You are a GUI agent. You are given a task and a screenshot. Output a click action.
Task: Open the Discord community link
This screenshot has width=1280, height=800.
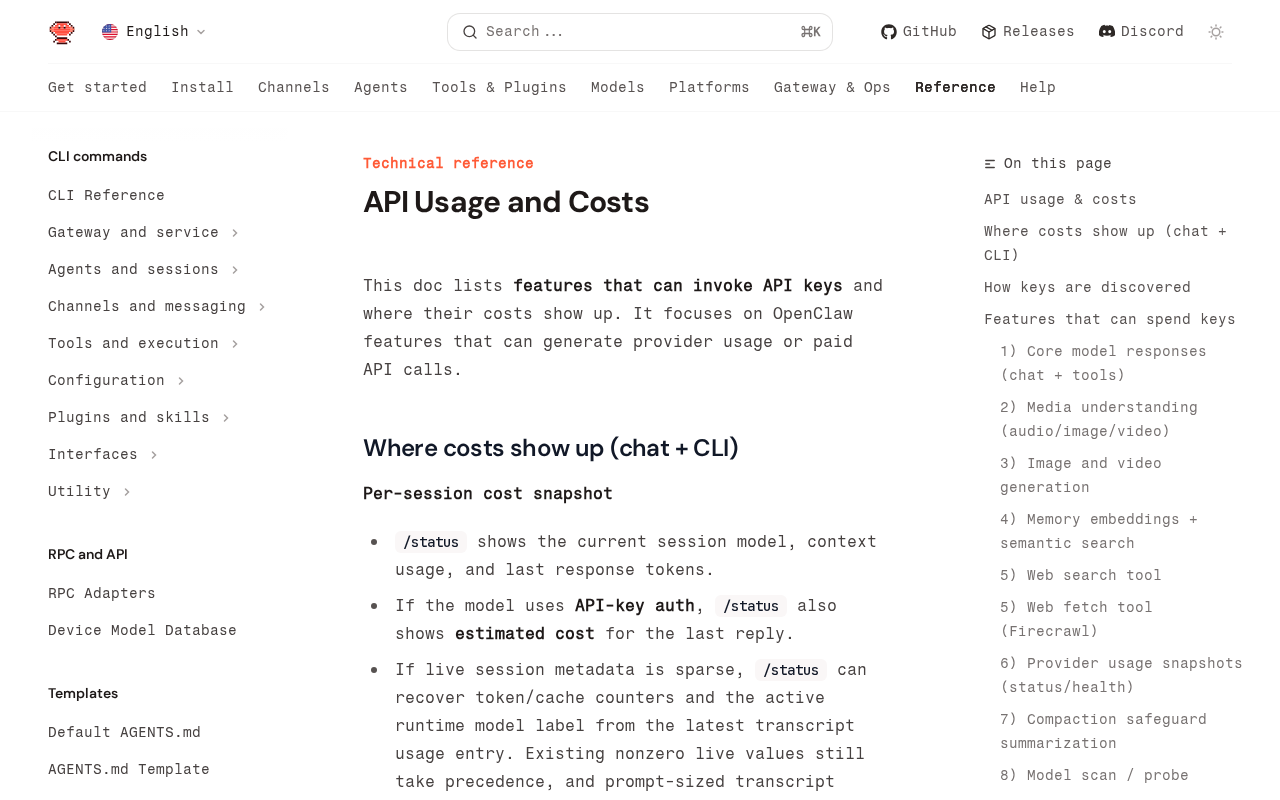pos(1141,32)
